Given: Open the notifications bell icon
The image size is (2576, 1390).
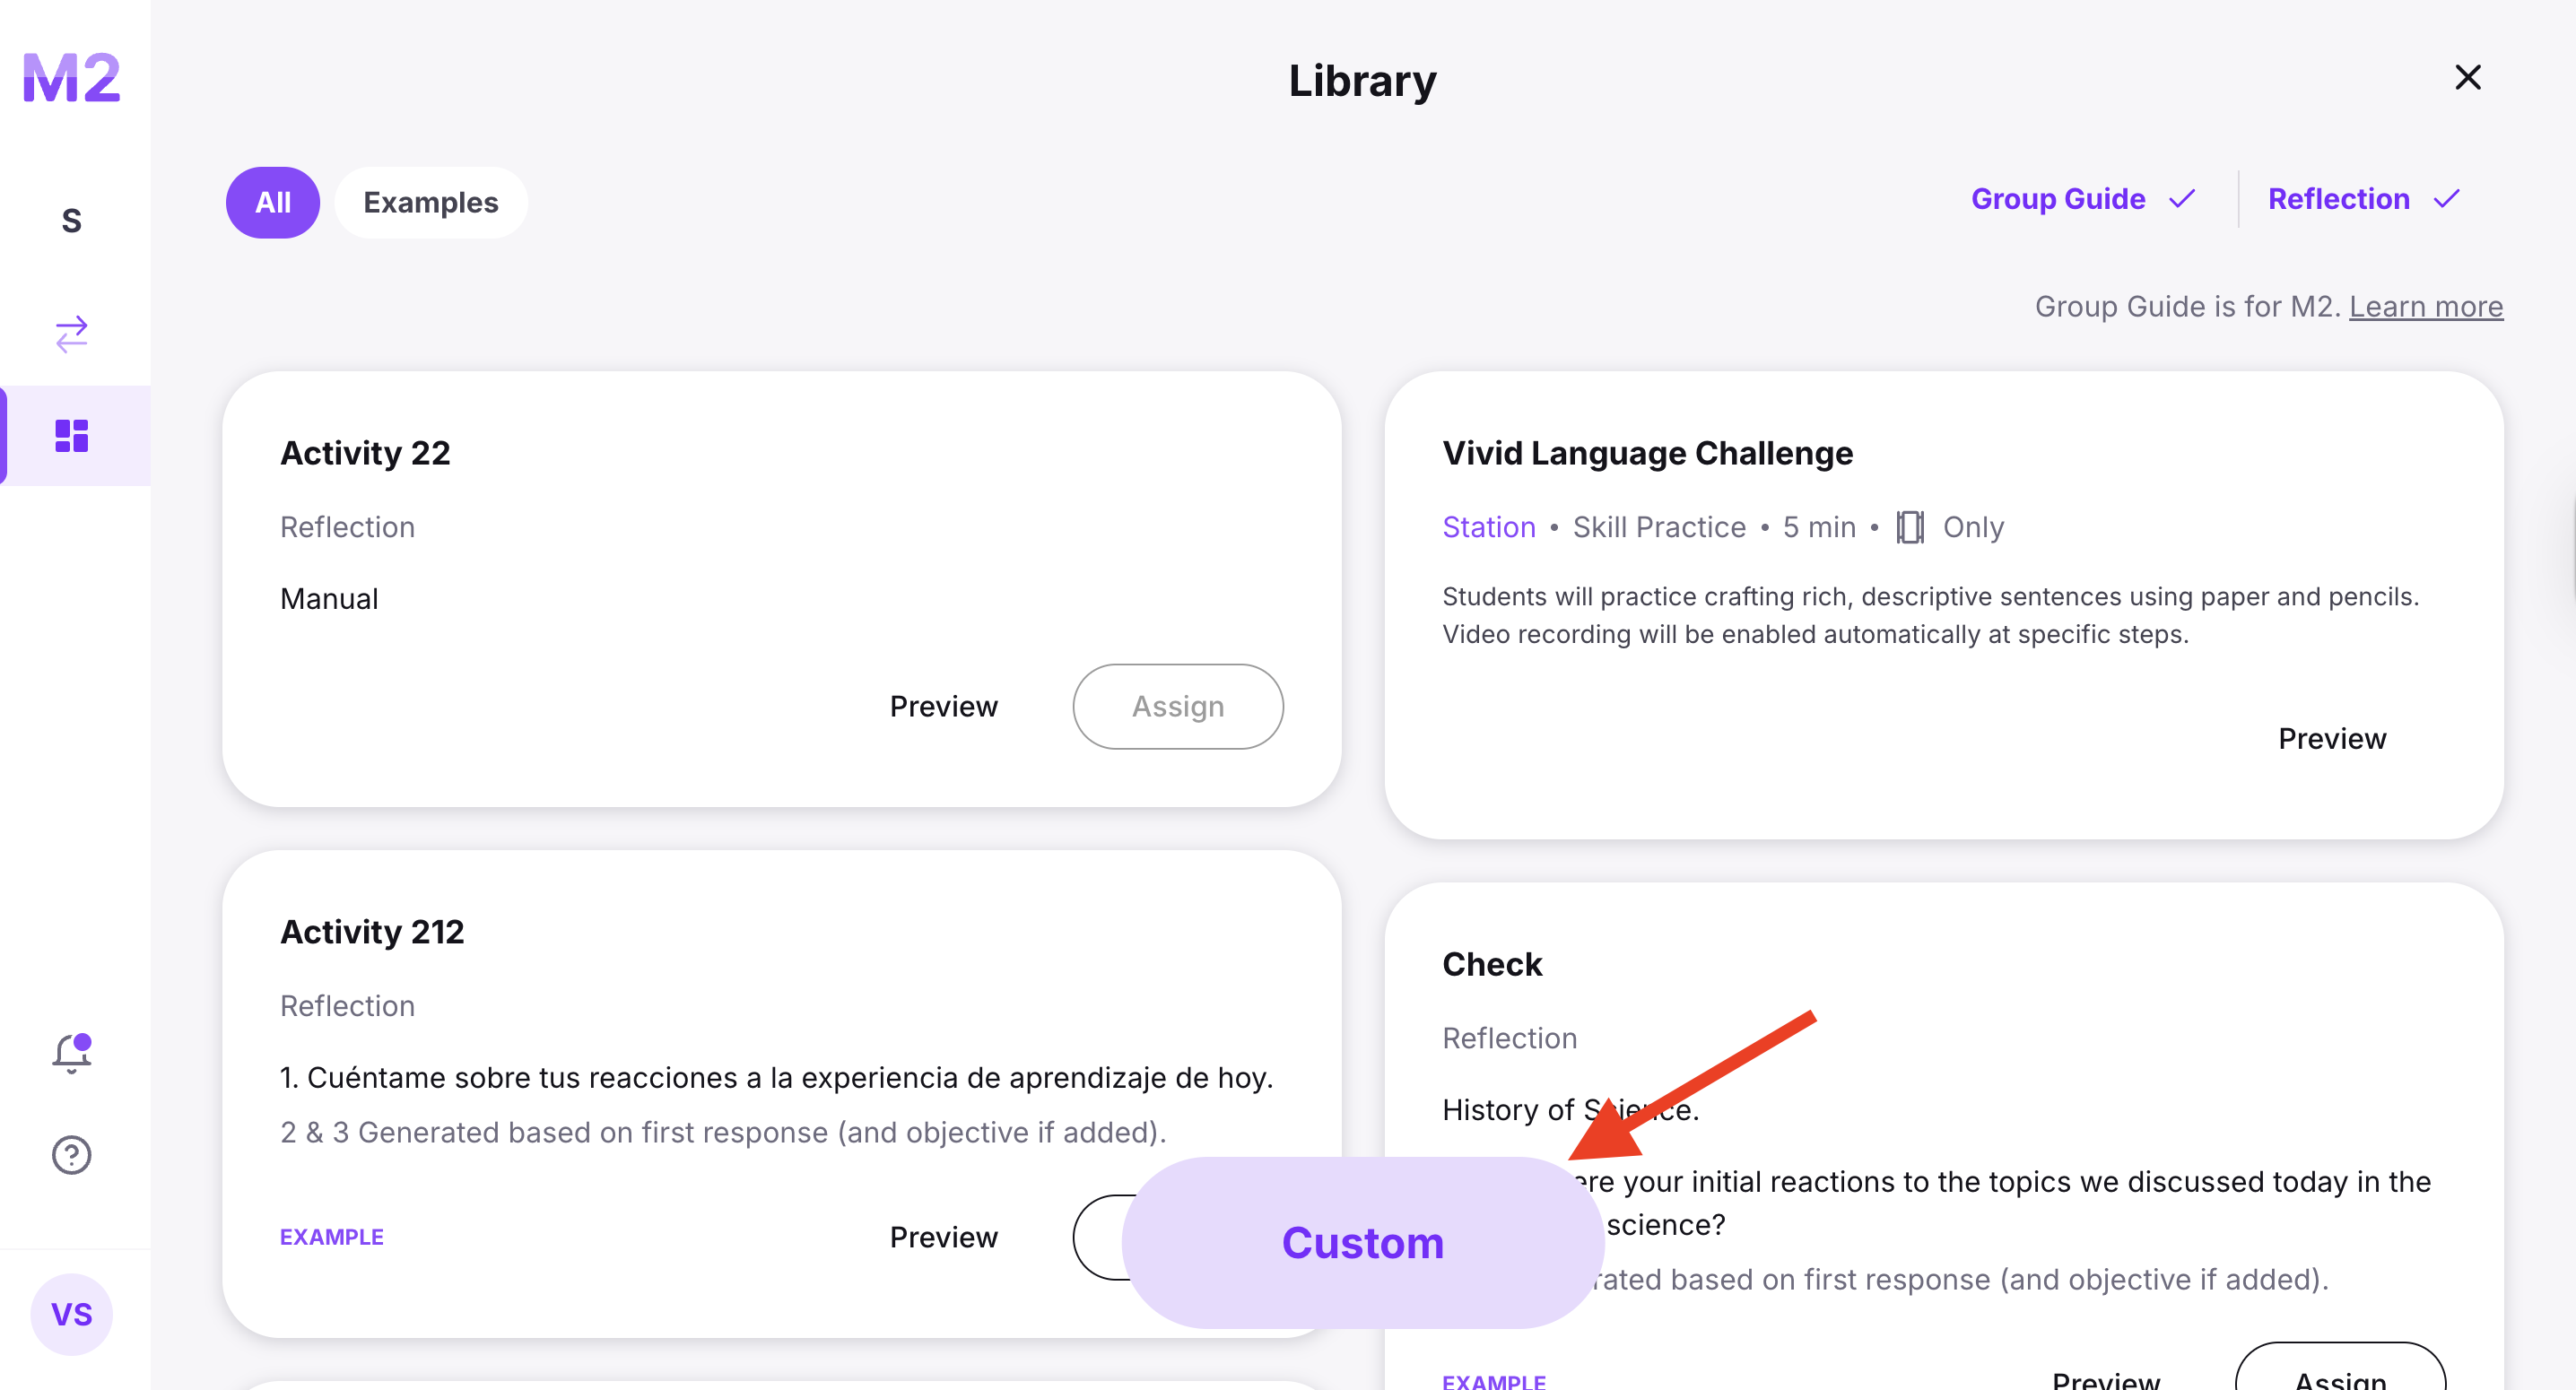Looking at the screenshot, I should [71, 1053].
